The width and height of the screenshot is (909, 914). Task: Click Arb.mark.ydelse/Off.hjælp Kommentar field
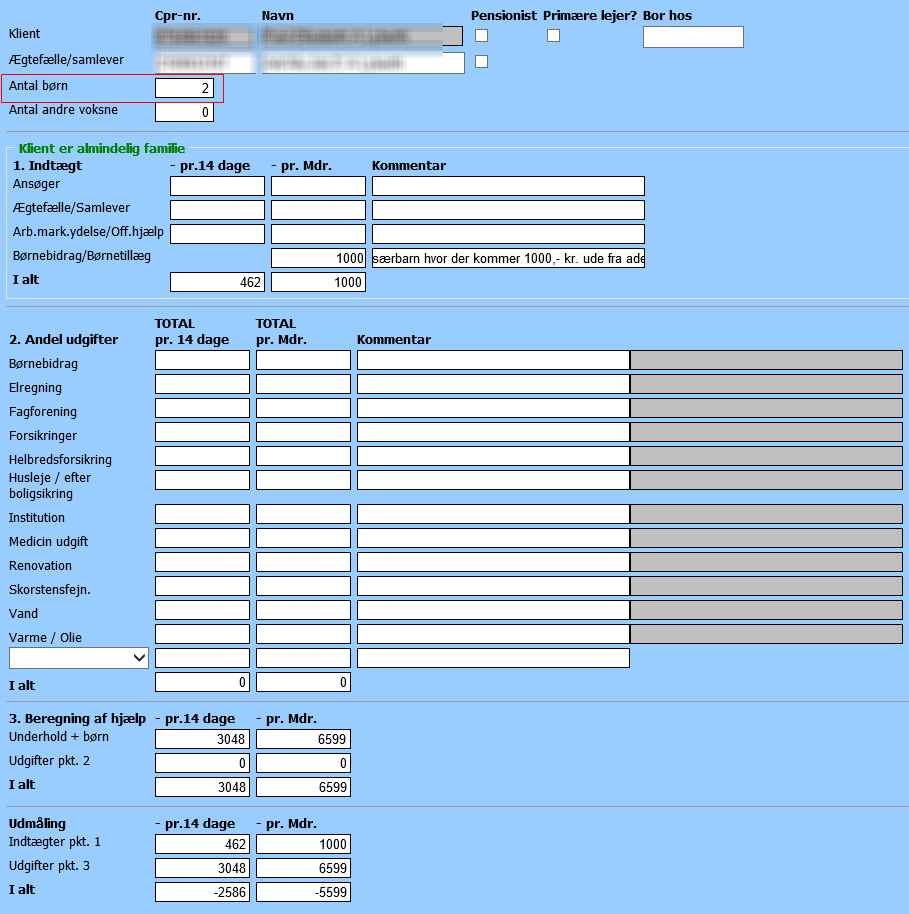(508, 234)
